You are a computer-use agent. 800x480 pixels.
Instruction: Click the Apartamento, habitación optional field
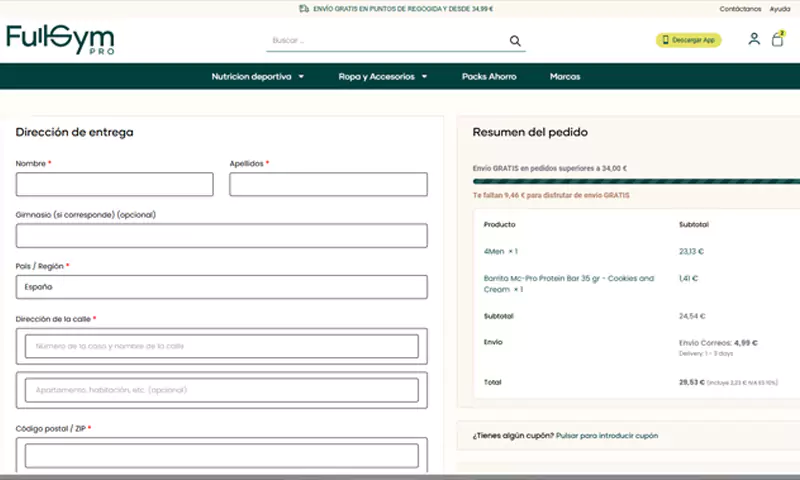tap(221, 390)
